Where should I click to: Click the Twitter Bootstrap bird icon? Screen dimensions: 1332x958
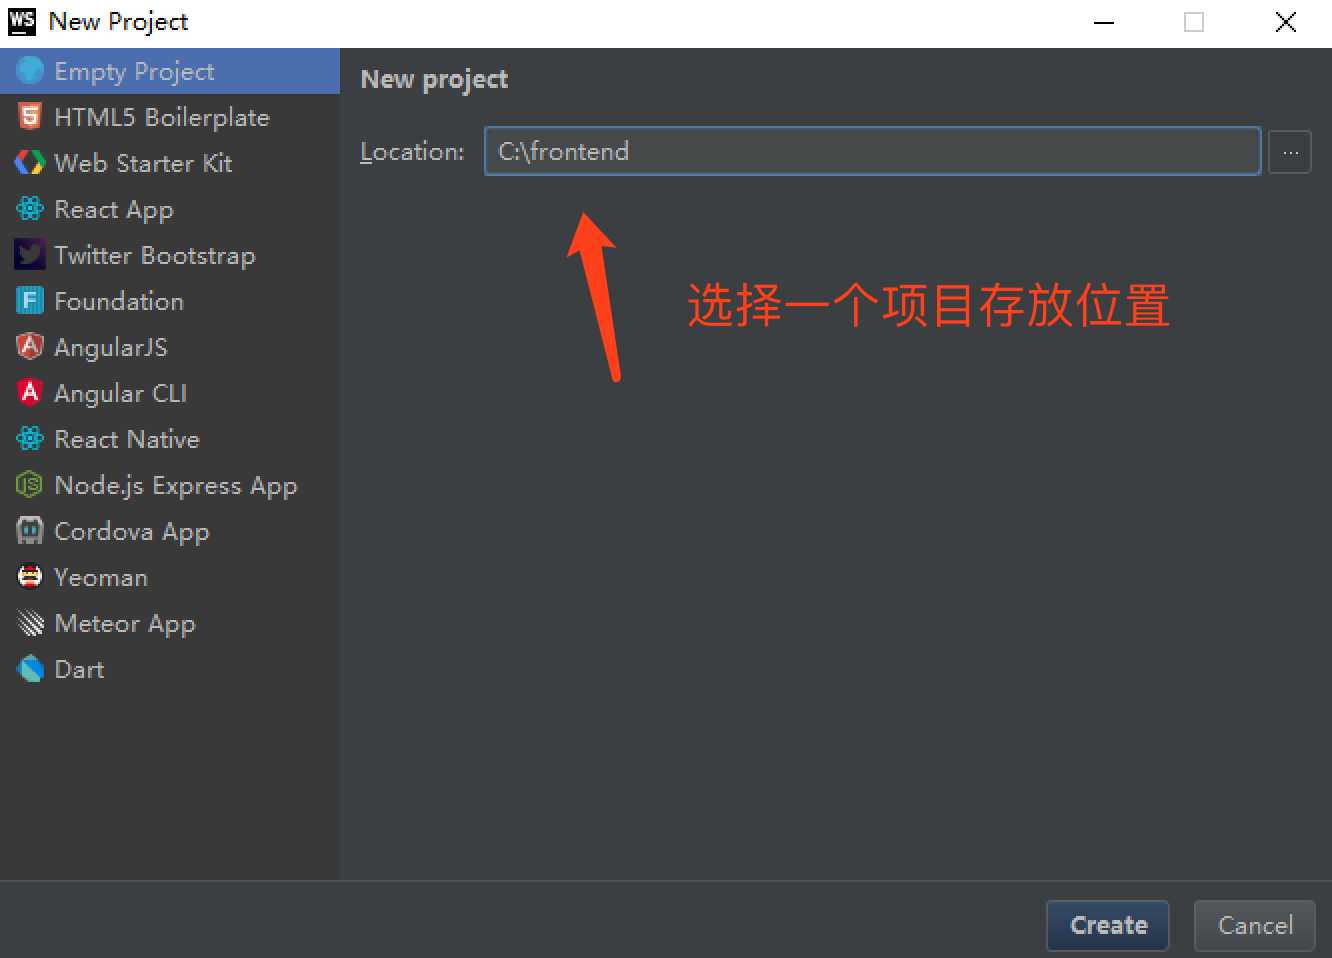tap(30, 255)
